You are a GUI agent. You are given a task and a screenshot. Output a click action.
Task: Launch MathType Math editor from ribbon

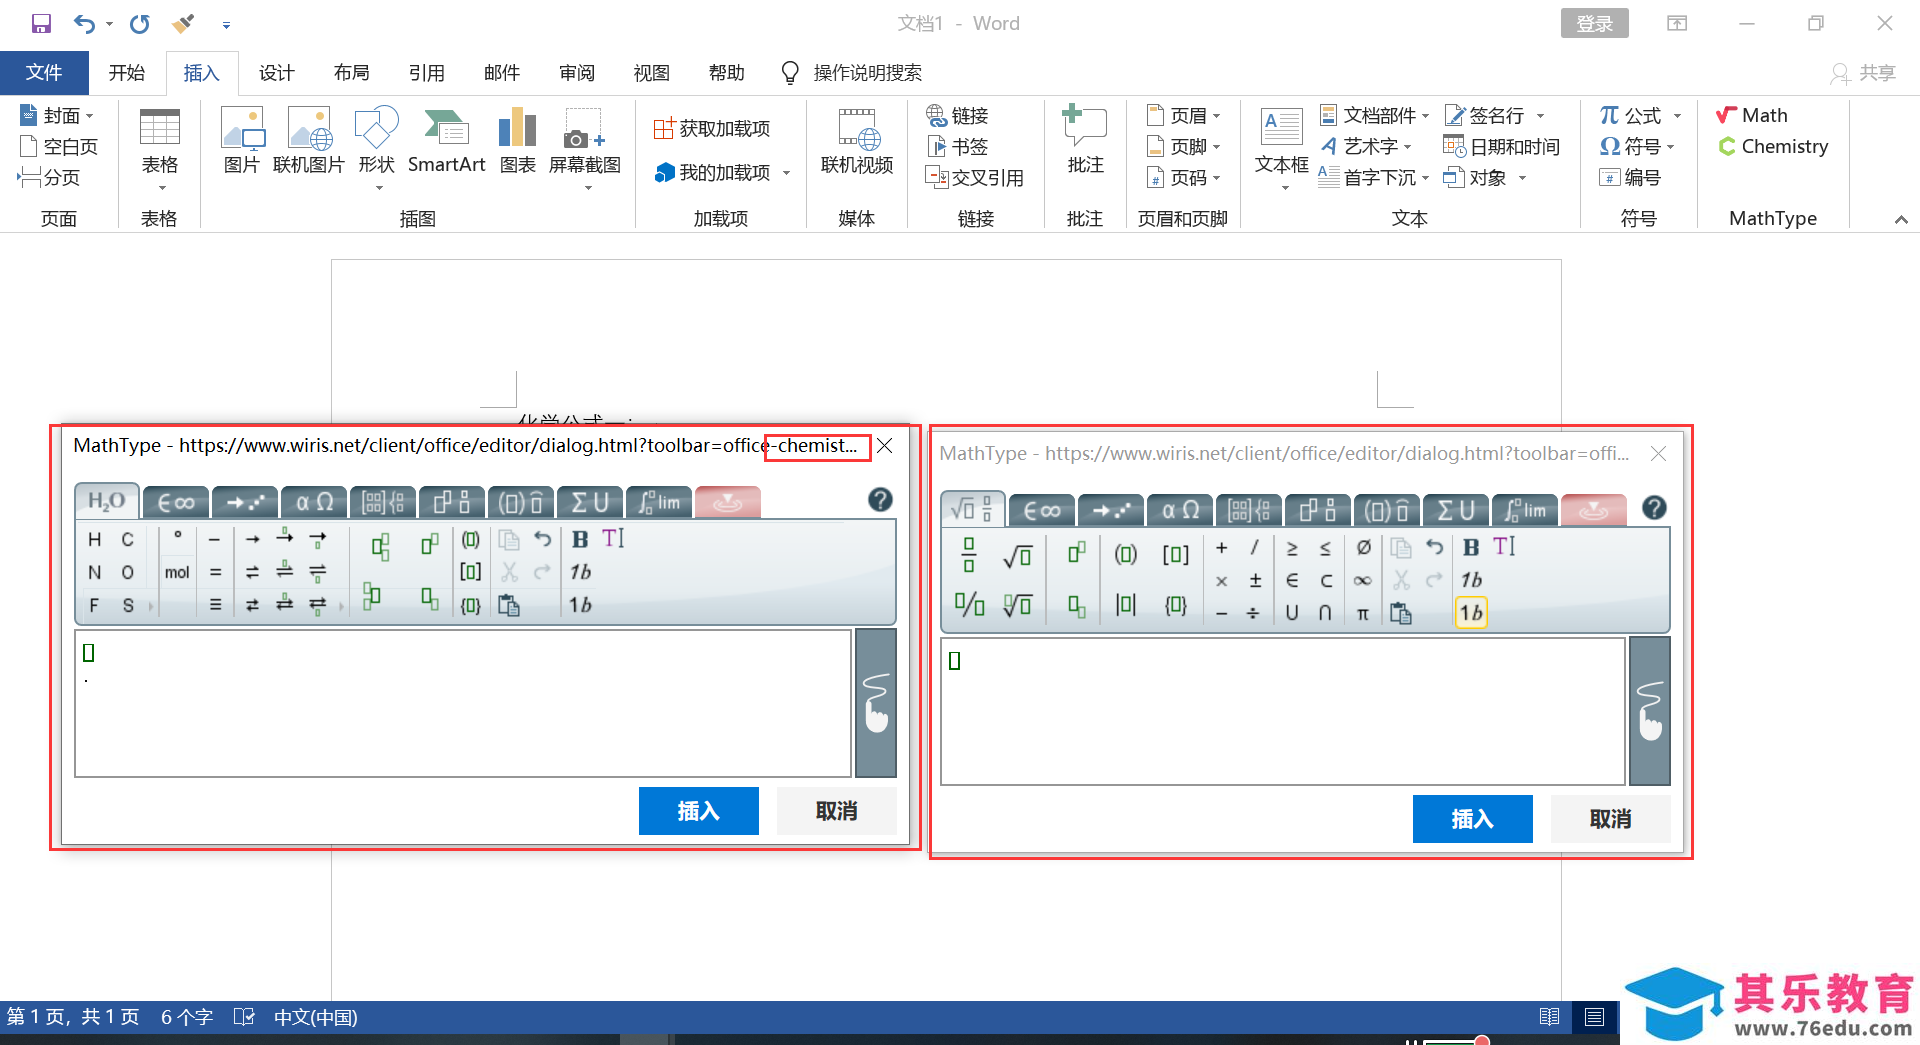tap(1752, 115)
